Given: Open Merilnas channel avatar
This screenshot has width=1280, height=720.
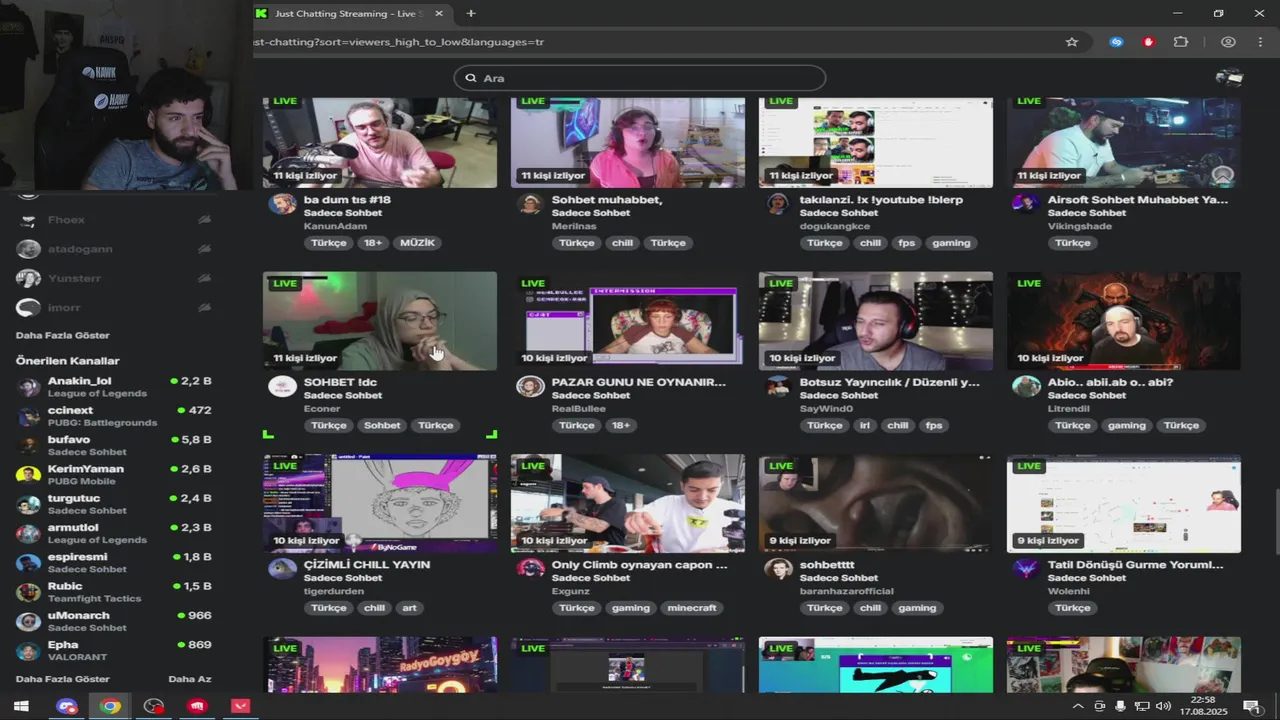Looking at the screenshot, I should tap(530, 204).
